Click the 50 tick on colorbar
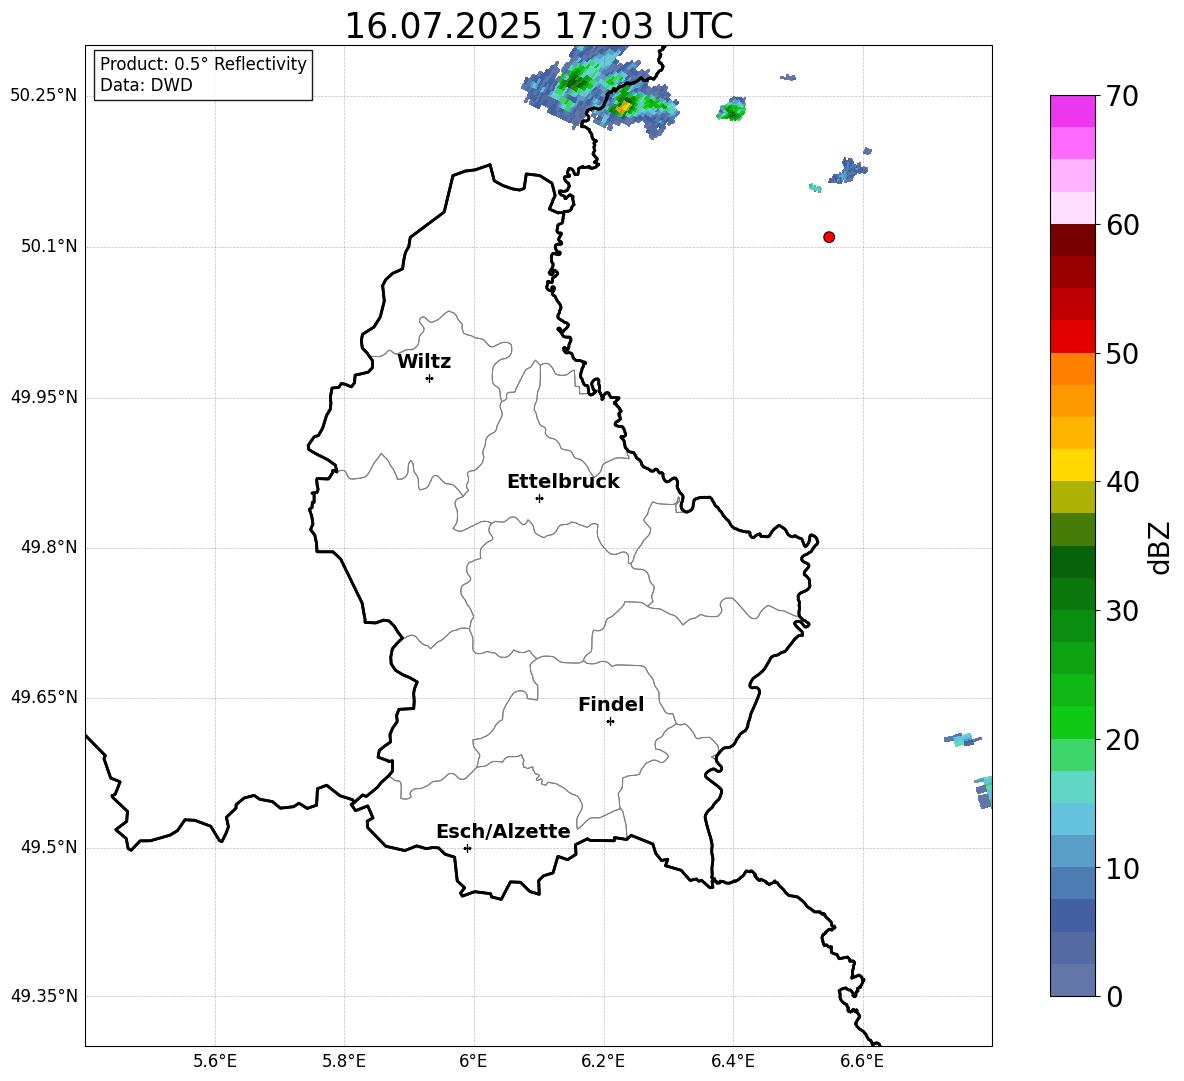The image size is (1184, 1081). click(x=1122, y=353)
